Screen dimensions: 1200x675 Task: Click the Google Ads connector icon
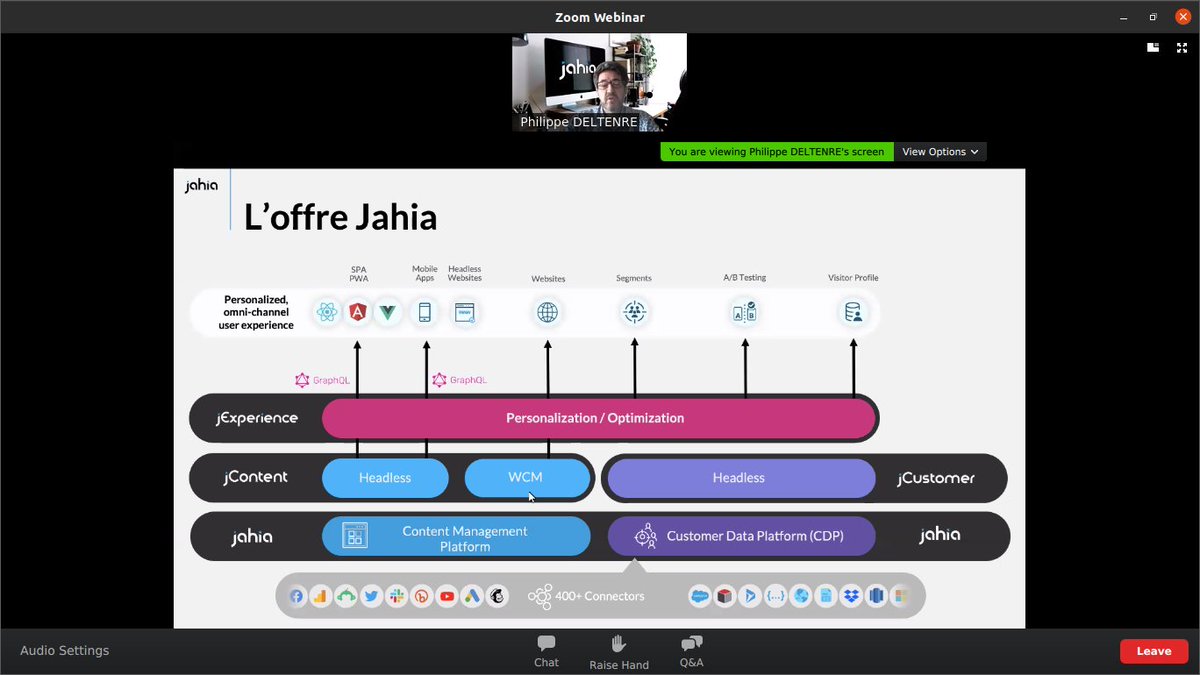click(x=472, y=597)
